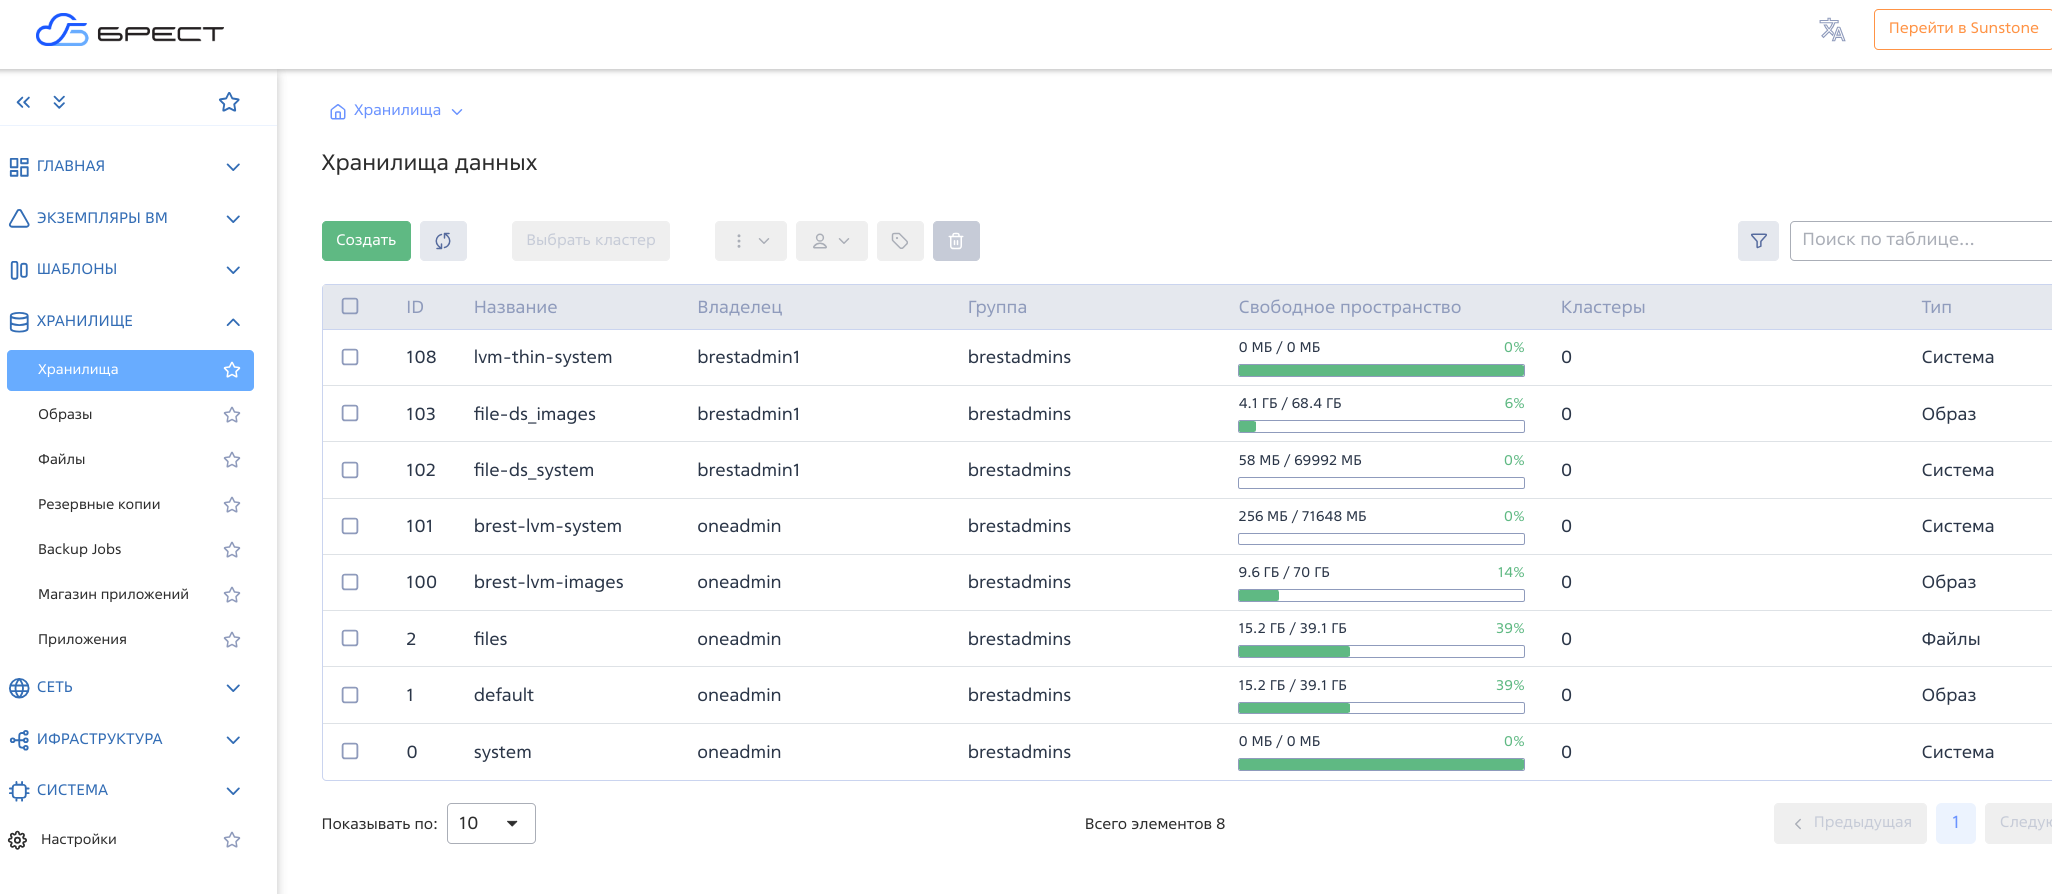Select checkbox for brest-lvm-images row
This screenshot has width=2052, height=894.
point(350,582)
